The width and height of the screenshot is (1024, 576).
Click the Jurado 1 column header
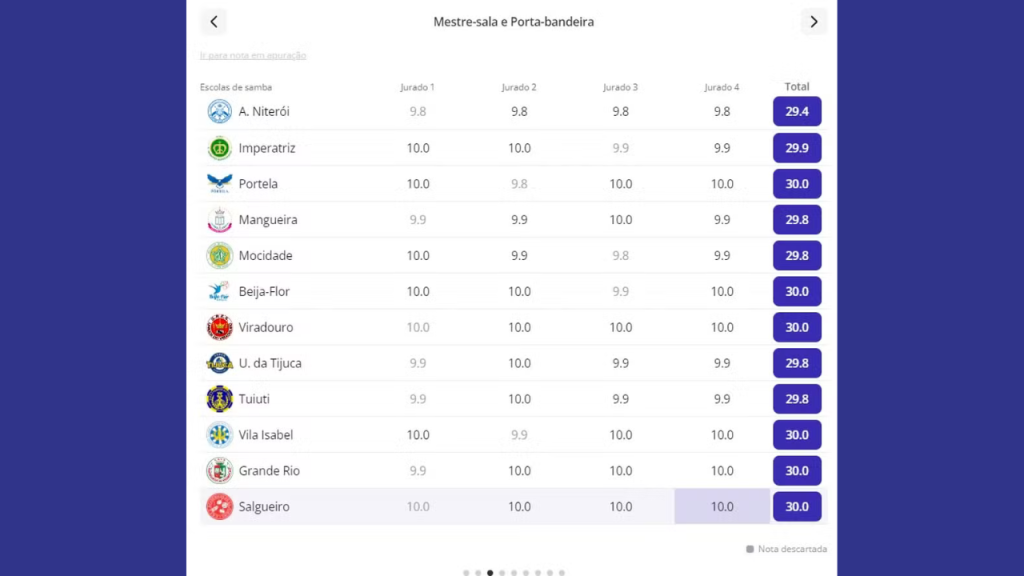pos(417,88)
